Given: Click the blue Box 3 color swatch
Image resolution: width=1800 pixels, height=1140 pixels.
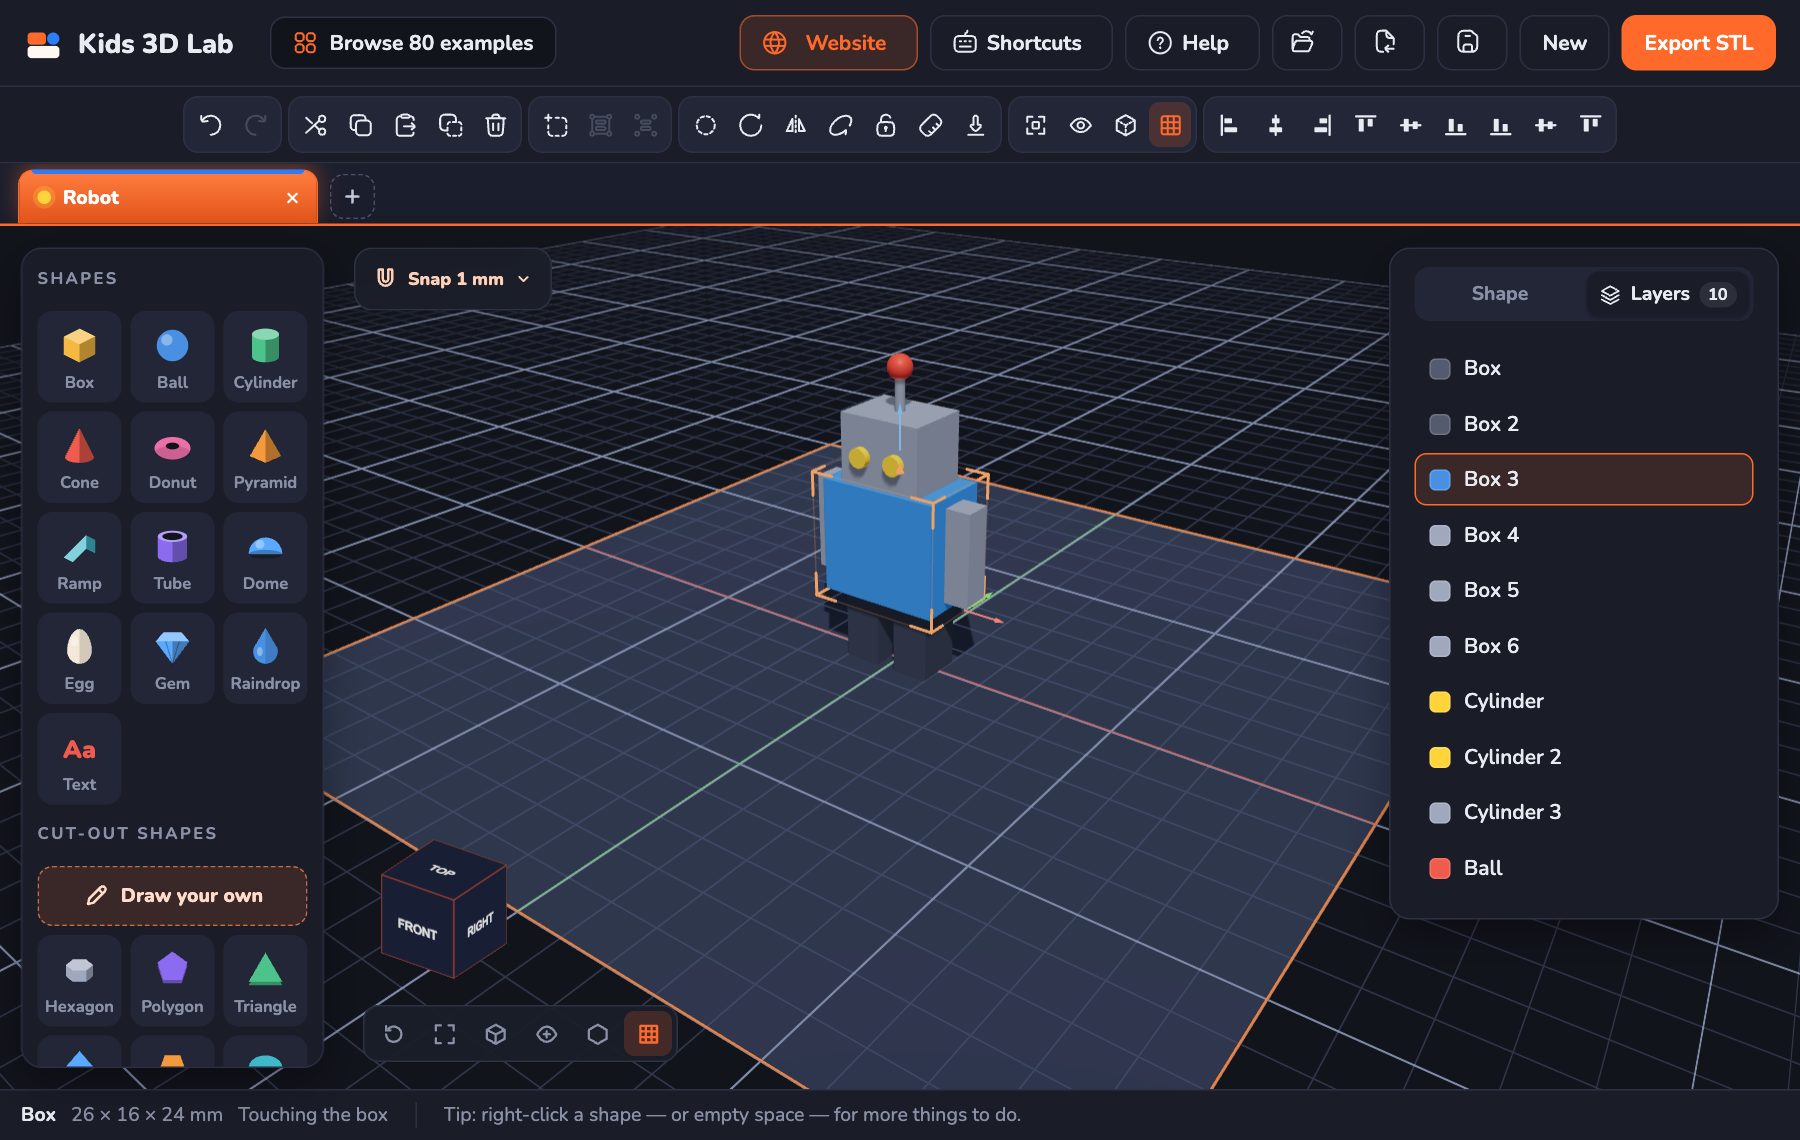Looking at the screenshot, I should pos(1440,480).
